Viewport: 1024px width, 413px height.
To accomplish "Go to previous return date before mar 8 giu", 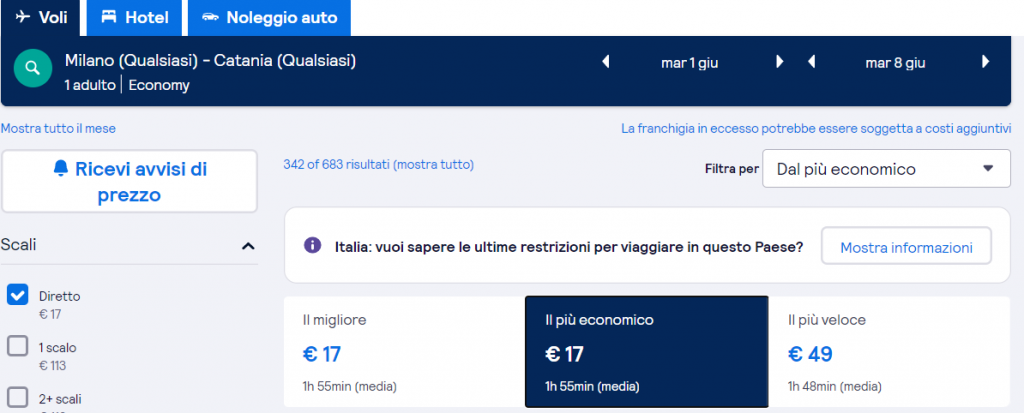I will tap(811, 62).
